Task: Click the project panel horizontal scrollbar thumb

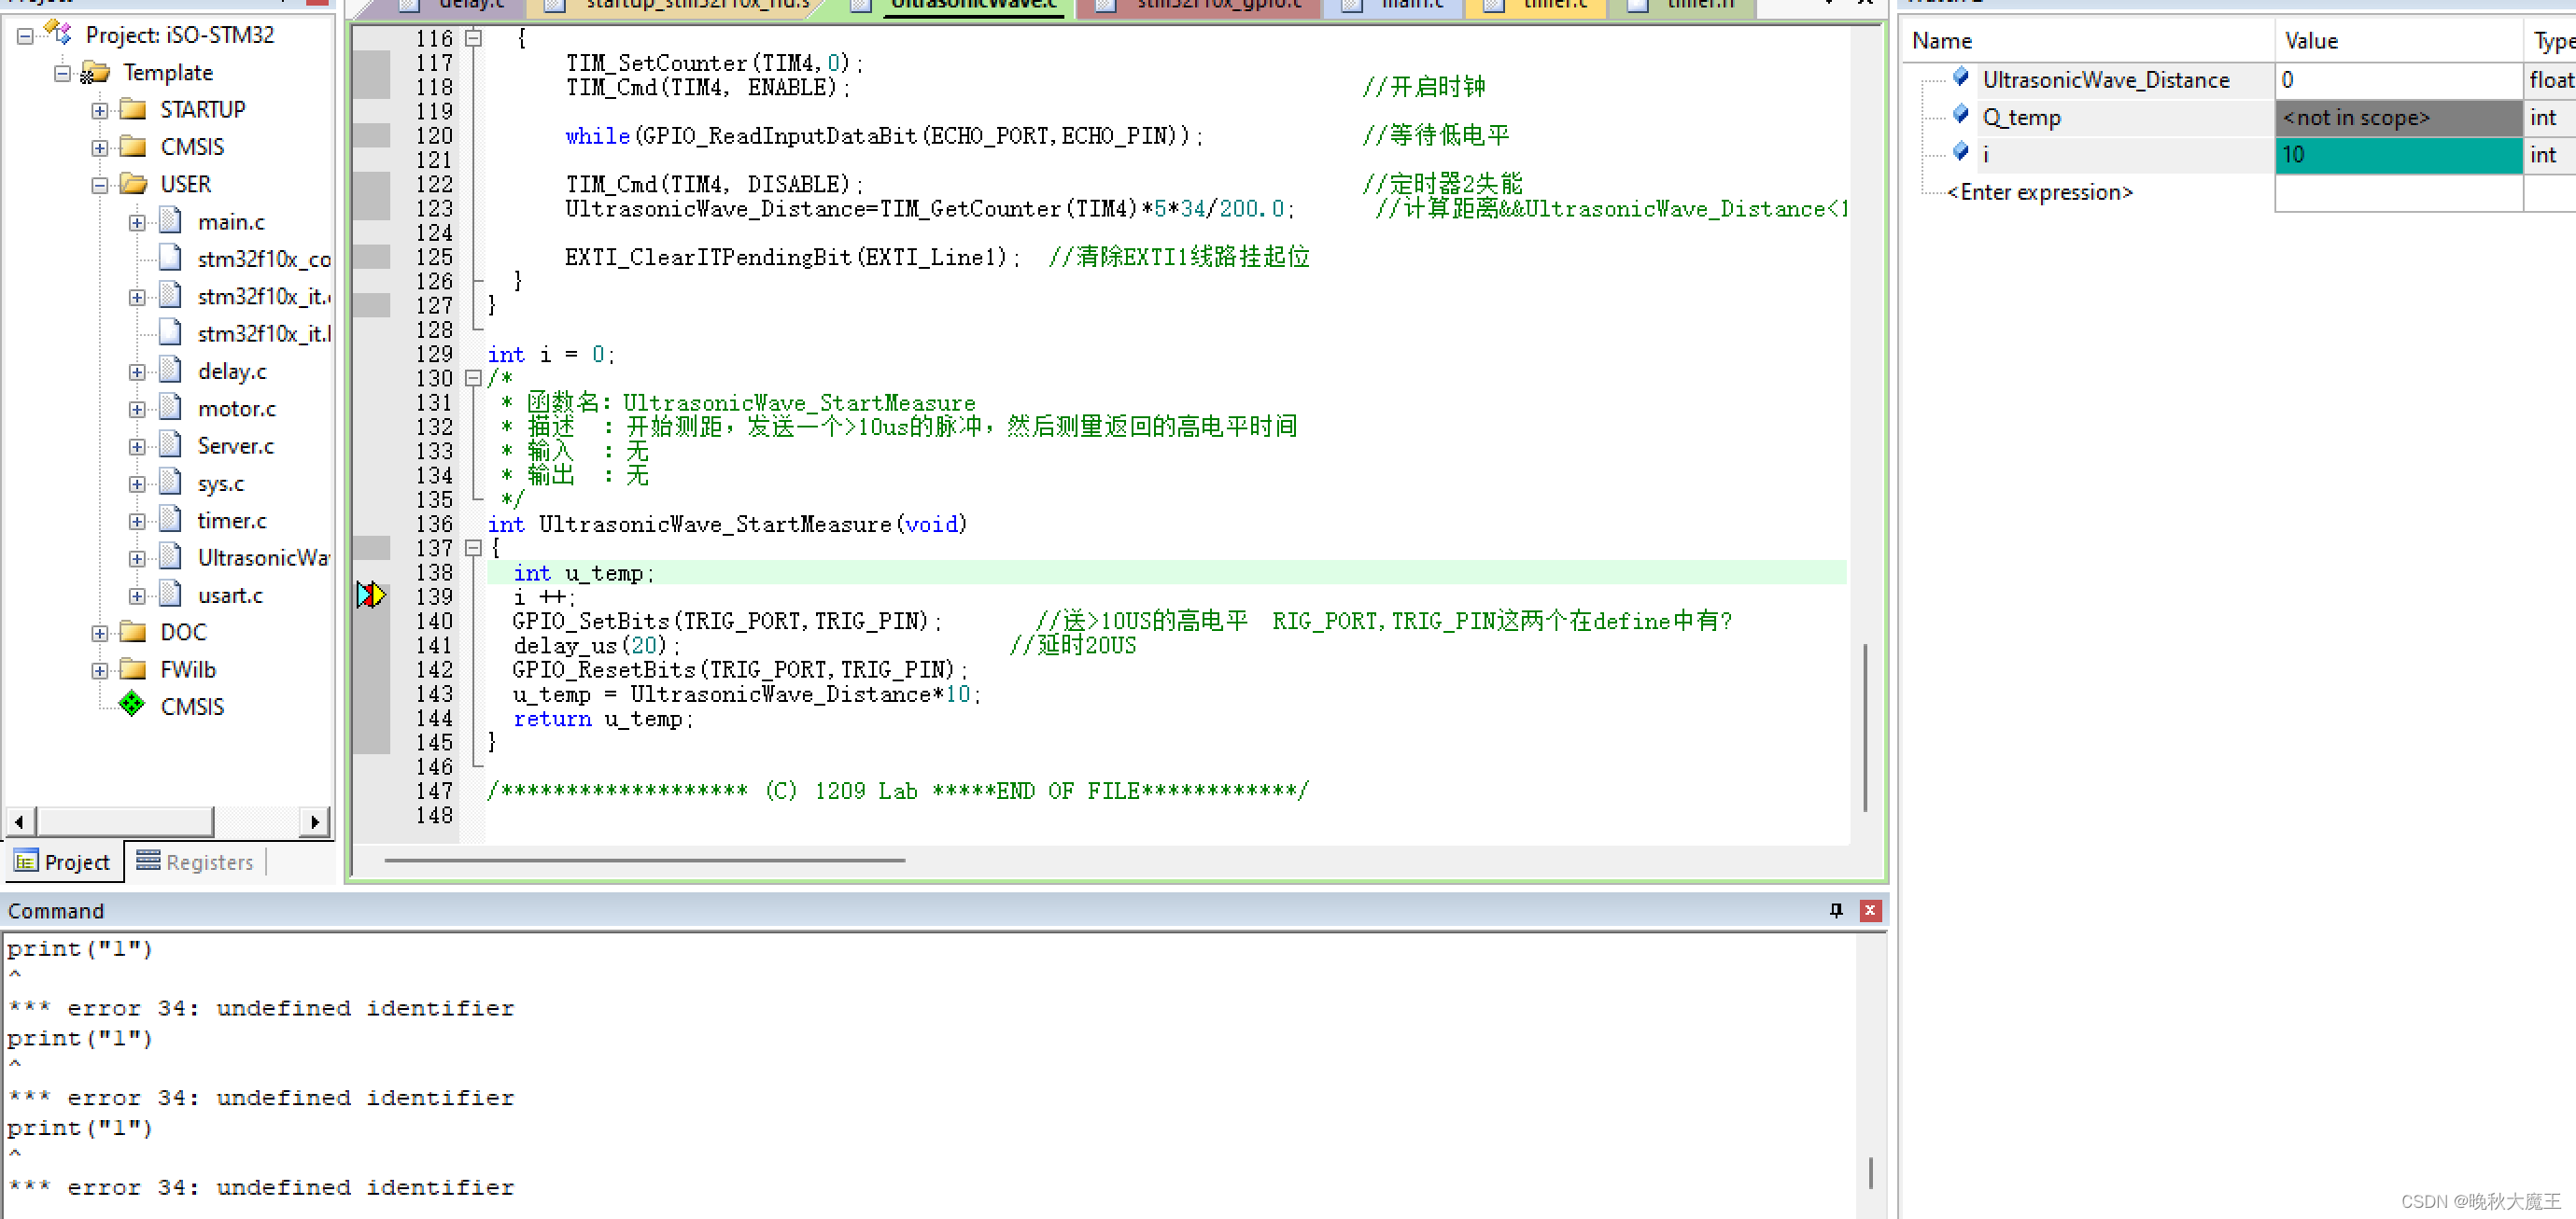Action: pos(125,821)
